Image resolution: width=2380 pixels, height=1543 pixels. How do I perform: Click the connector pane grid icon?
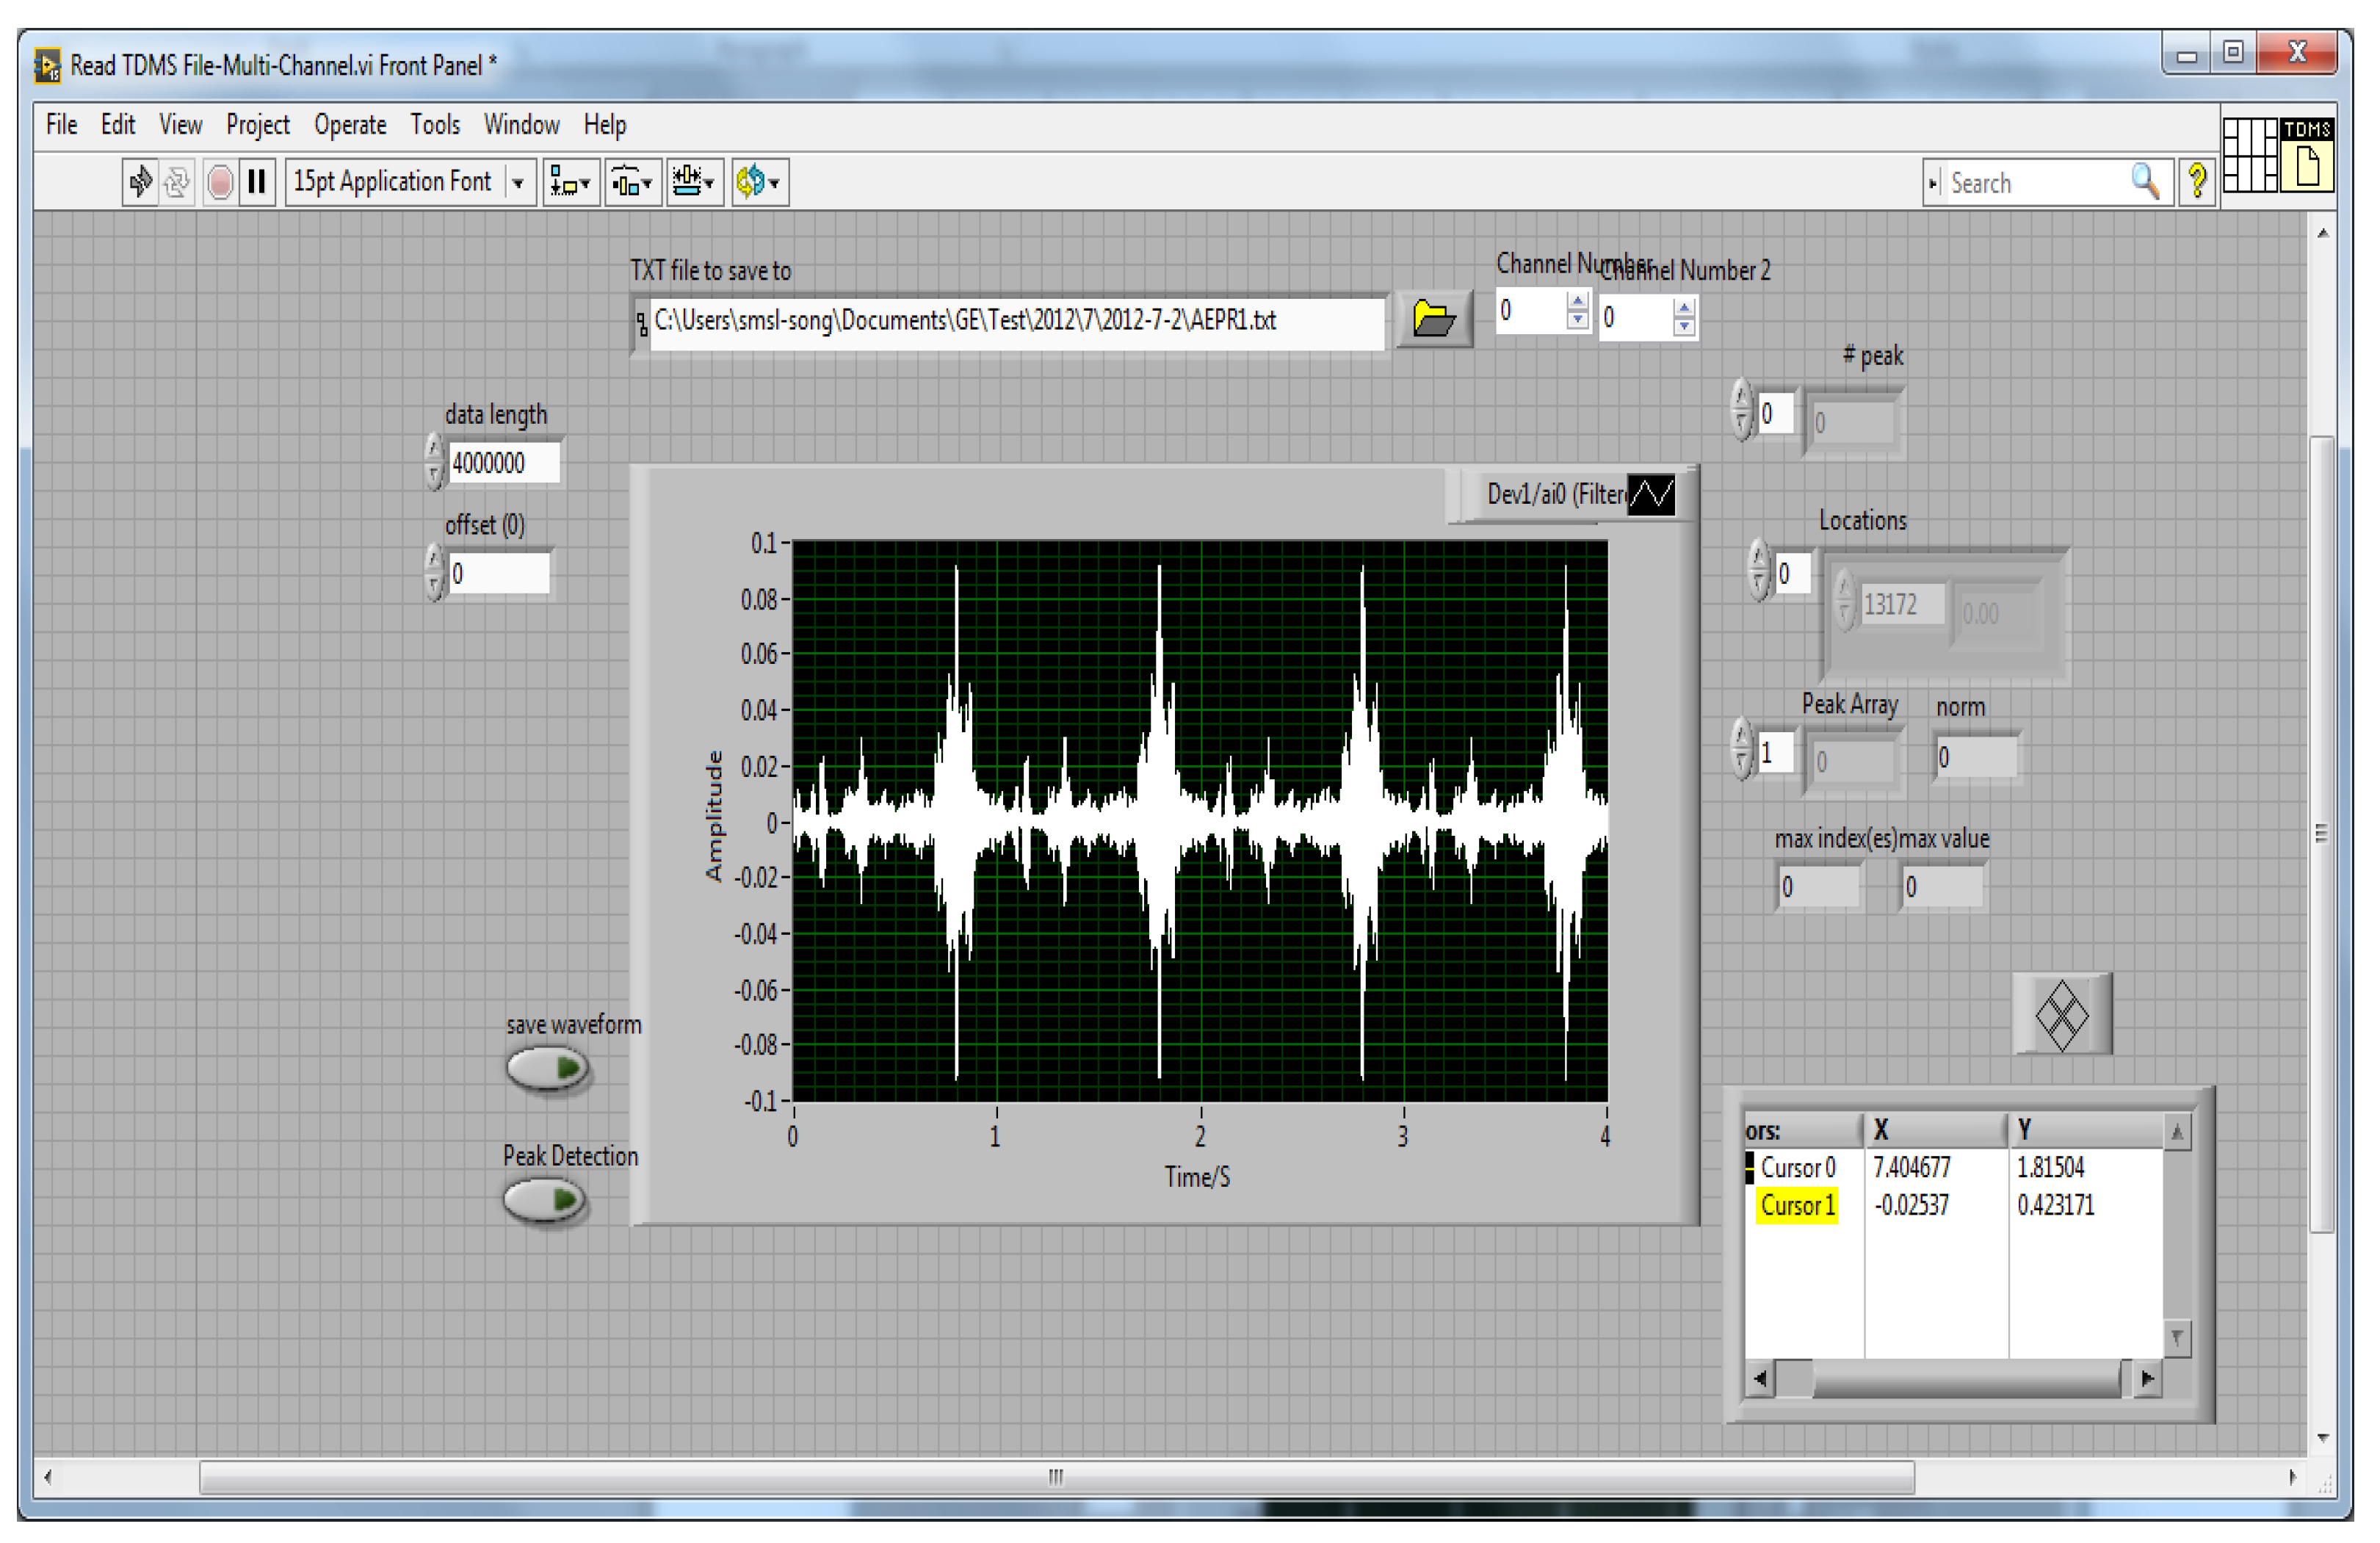tap(2250, 155)
